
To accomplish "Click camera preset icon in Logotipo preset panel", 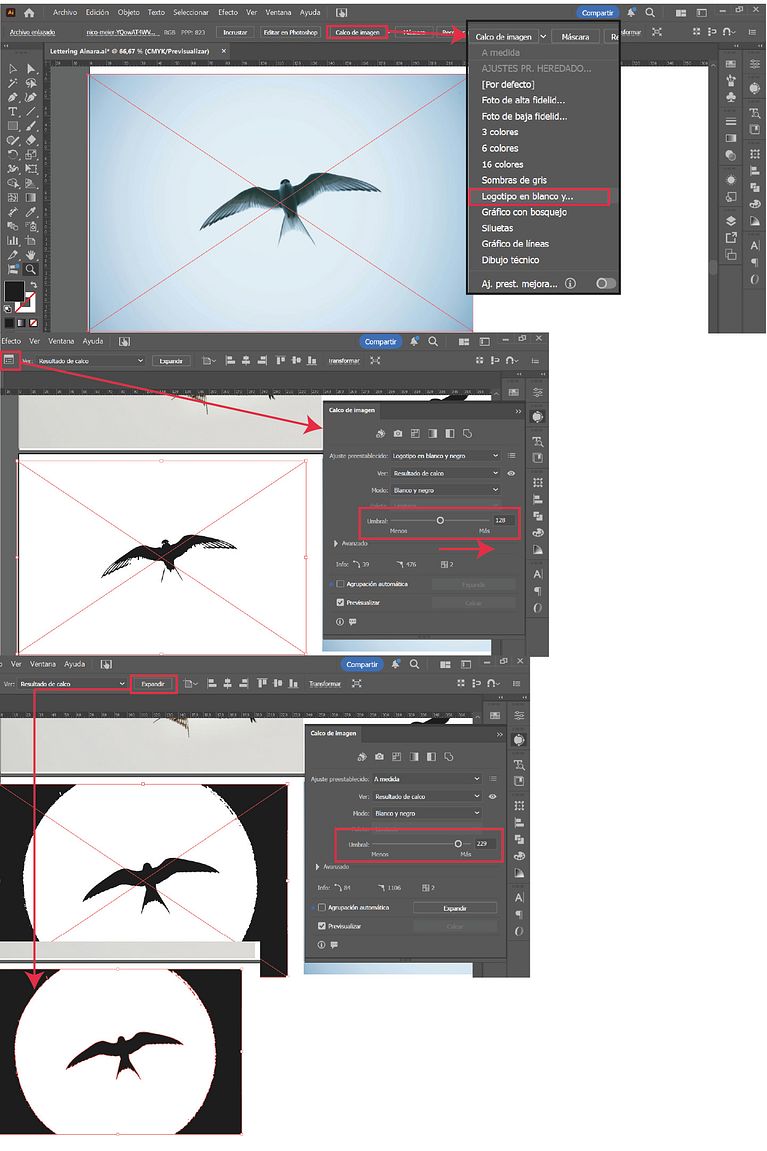I will 398,433.
